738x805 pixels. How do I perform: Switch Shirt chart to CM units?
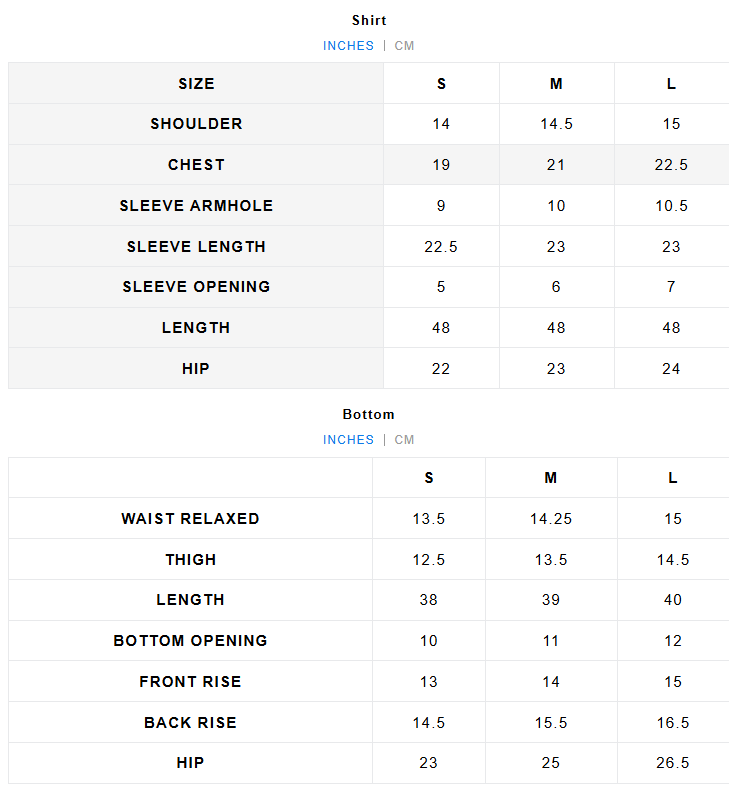(x=404, y=46)
